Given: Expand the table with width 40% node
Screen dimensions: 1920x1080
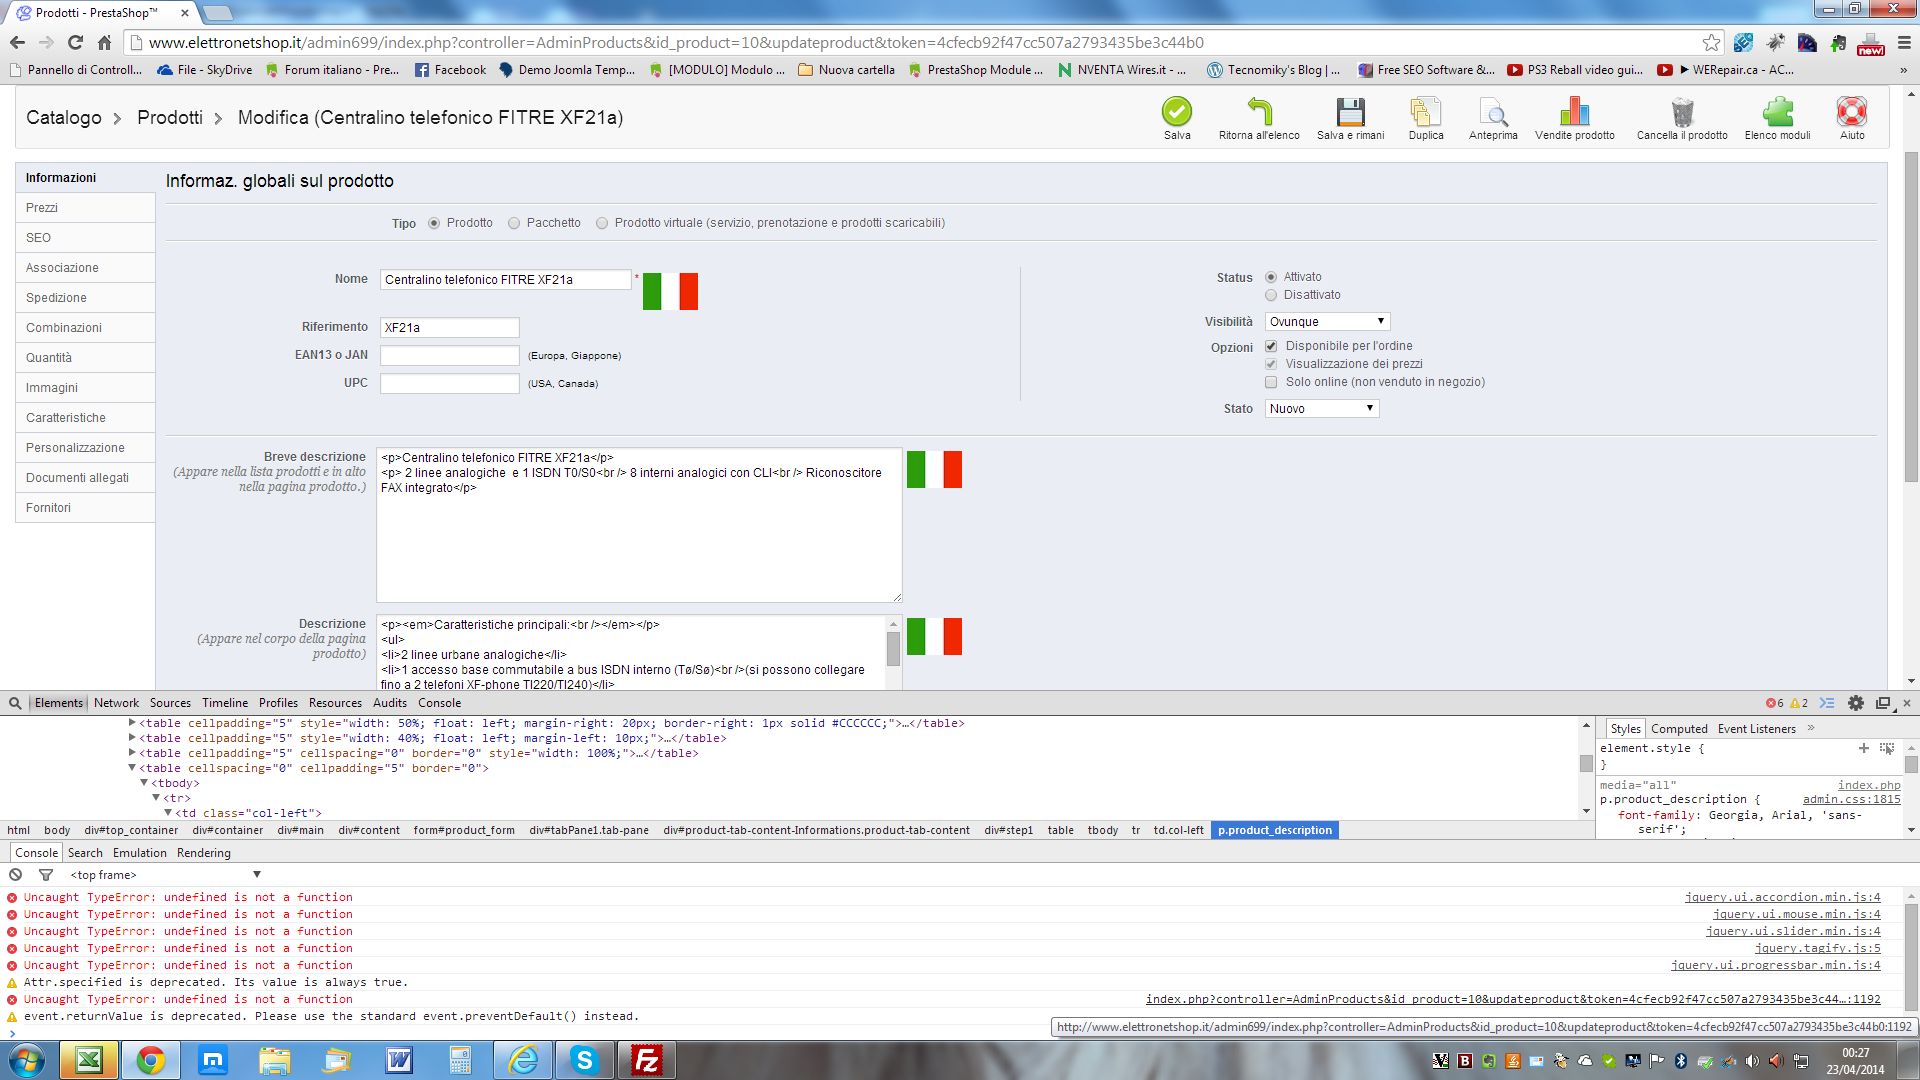Looking at the screenshot, I should (132, 738).
